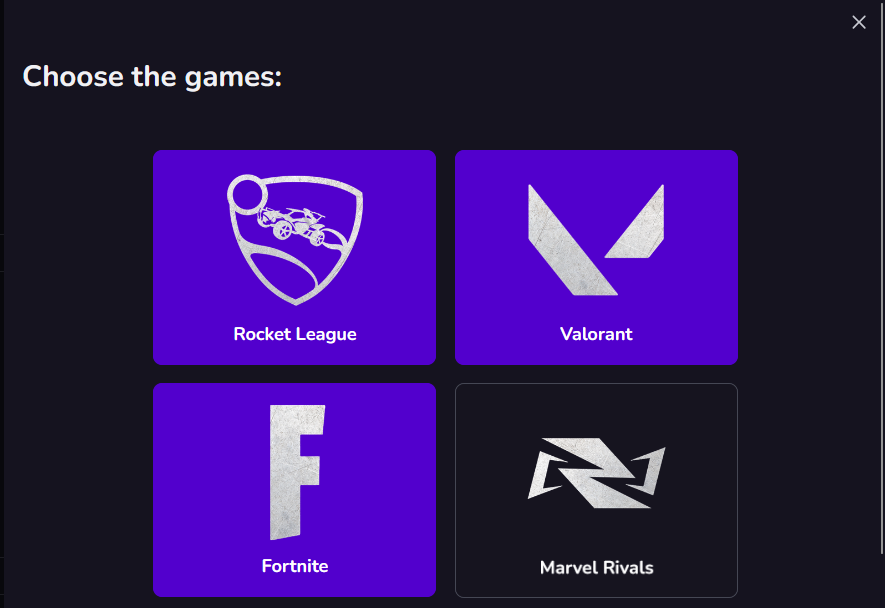Click the "Marvel Rivals" caption text

597,567
